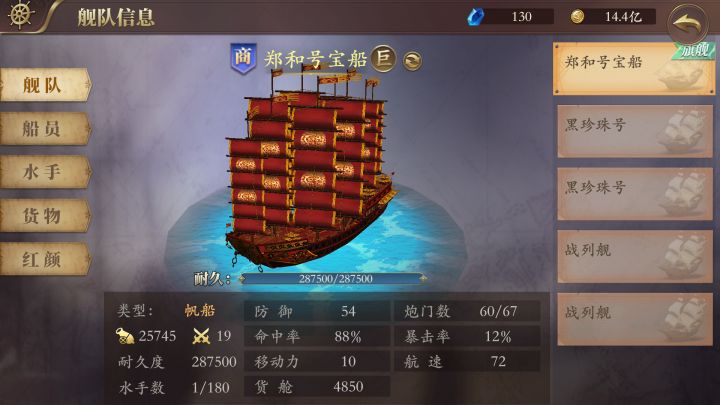Tap the red-sailed treasure ship model
Image resolution: width=720 pixels, height=405 pixels.
pyautogui.click(x=310, y=172)
